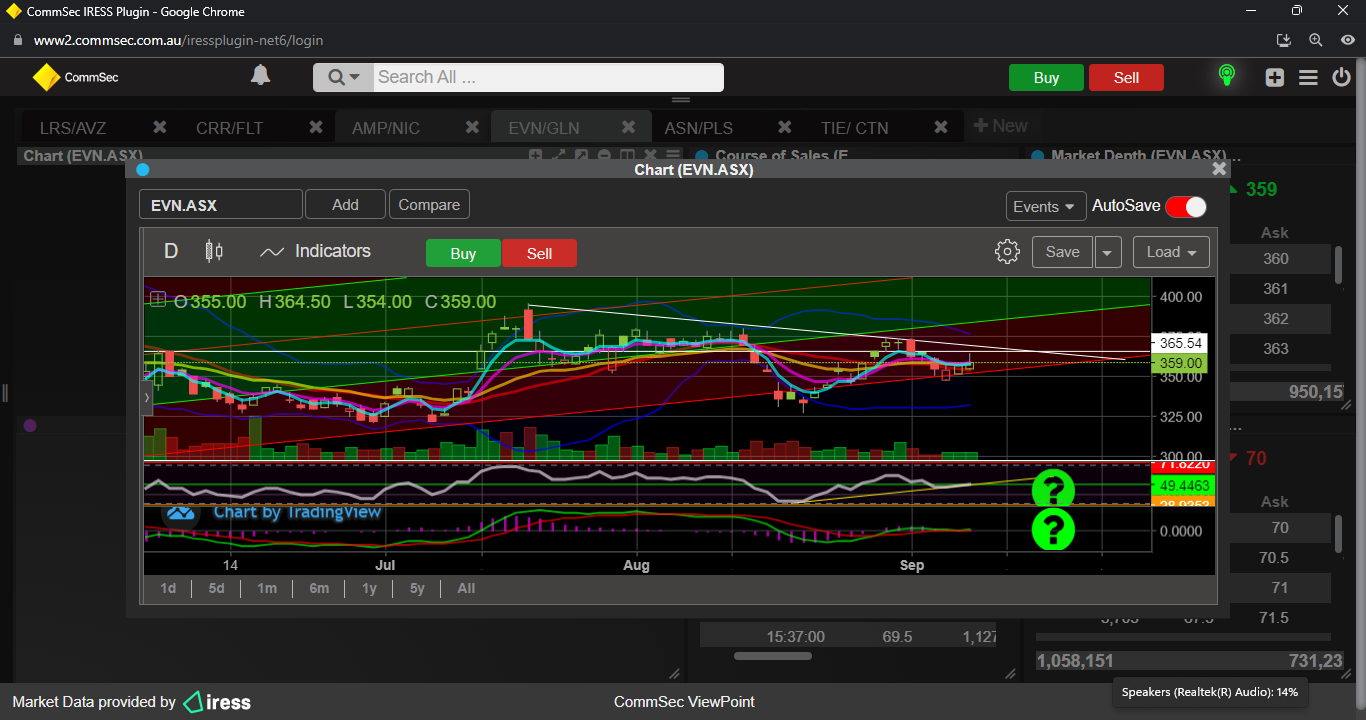The height and width of the screenshot is (720, 1366).
Task: Expand the arrow beside Save button
Action: (1107, 252)
